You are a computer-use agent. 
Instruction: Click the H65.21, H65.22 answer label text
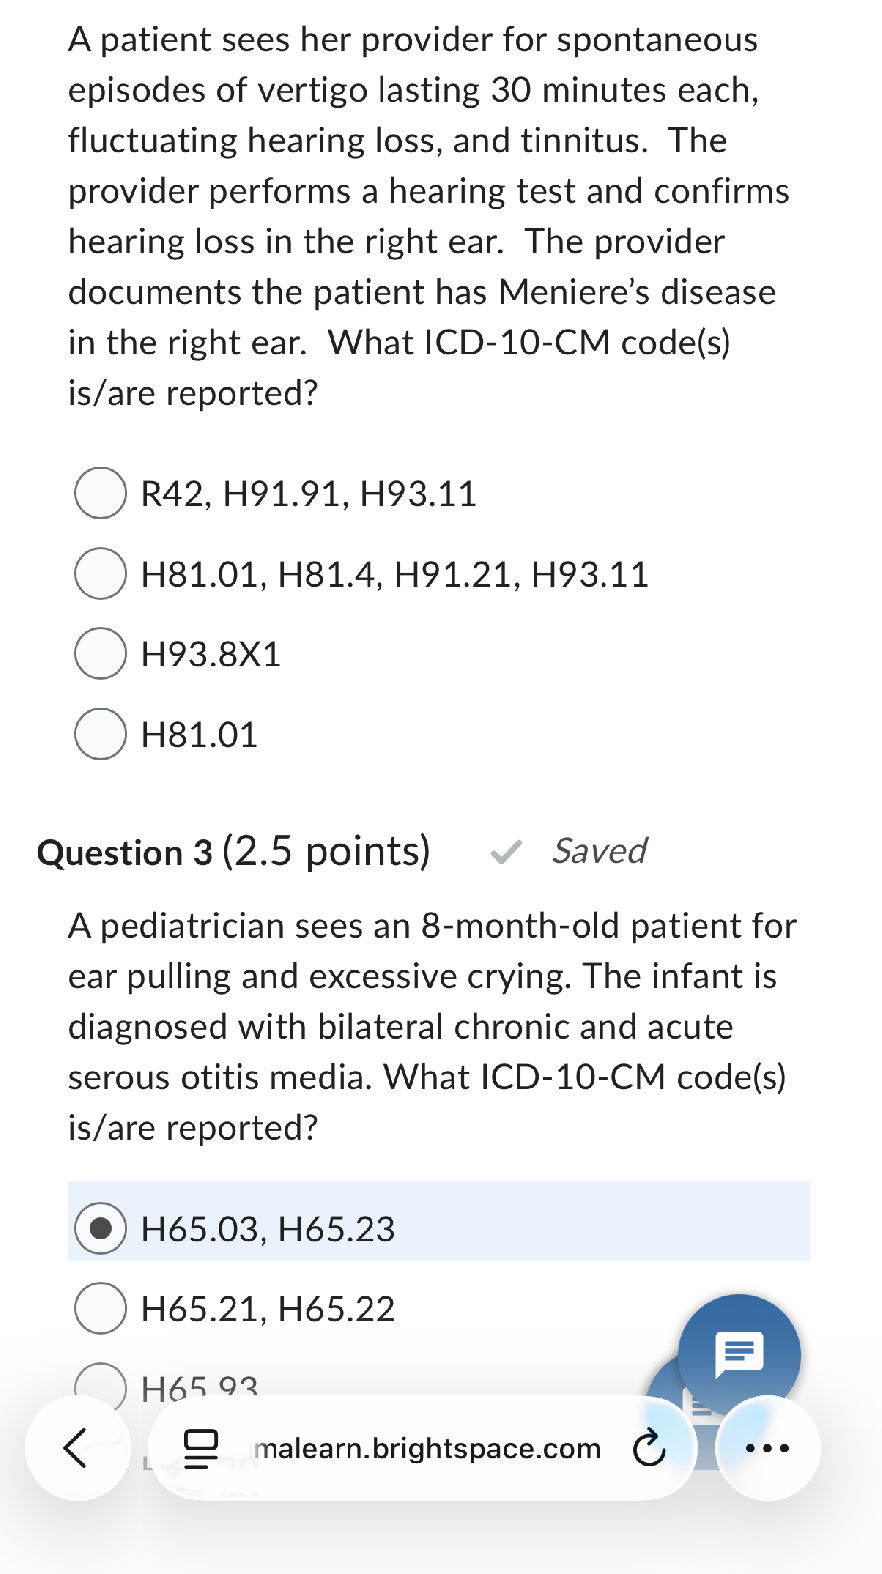(x=268, y=1309)
